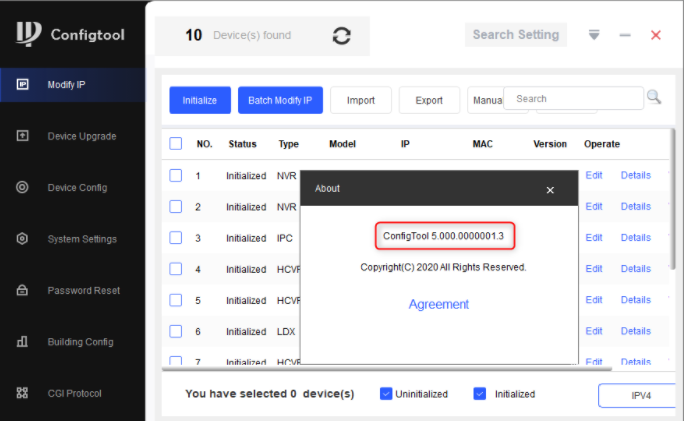The height and width of the screenshot is (421, 684).
Task: Click Edit for device row 1
Action: point(594,175)
